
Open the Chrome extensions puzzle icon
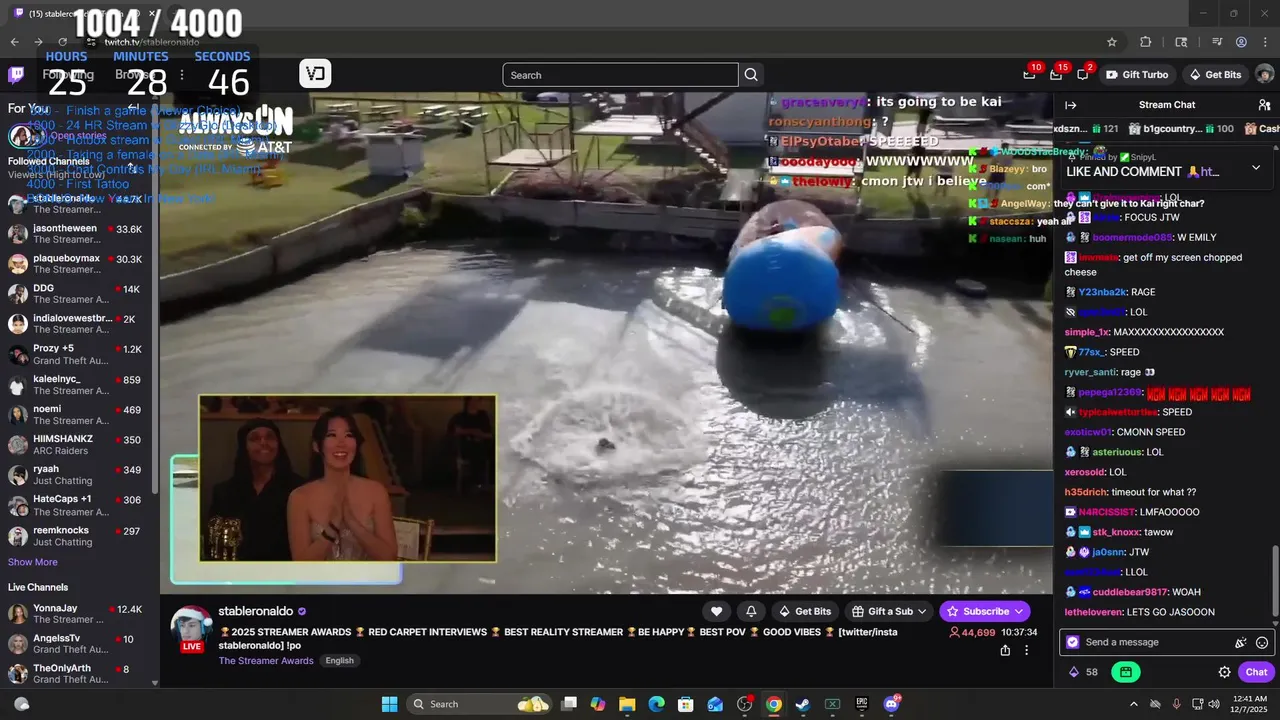tap(1146, 42)
